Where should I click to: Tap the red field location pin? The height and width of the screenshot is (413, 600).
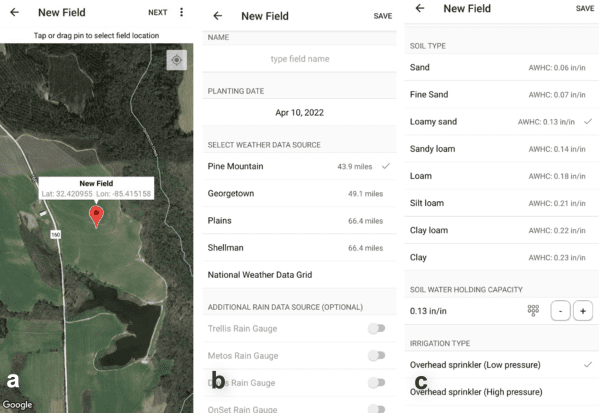point(96,216)
